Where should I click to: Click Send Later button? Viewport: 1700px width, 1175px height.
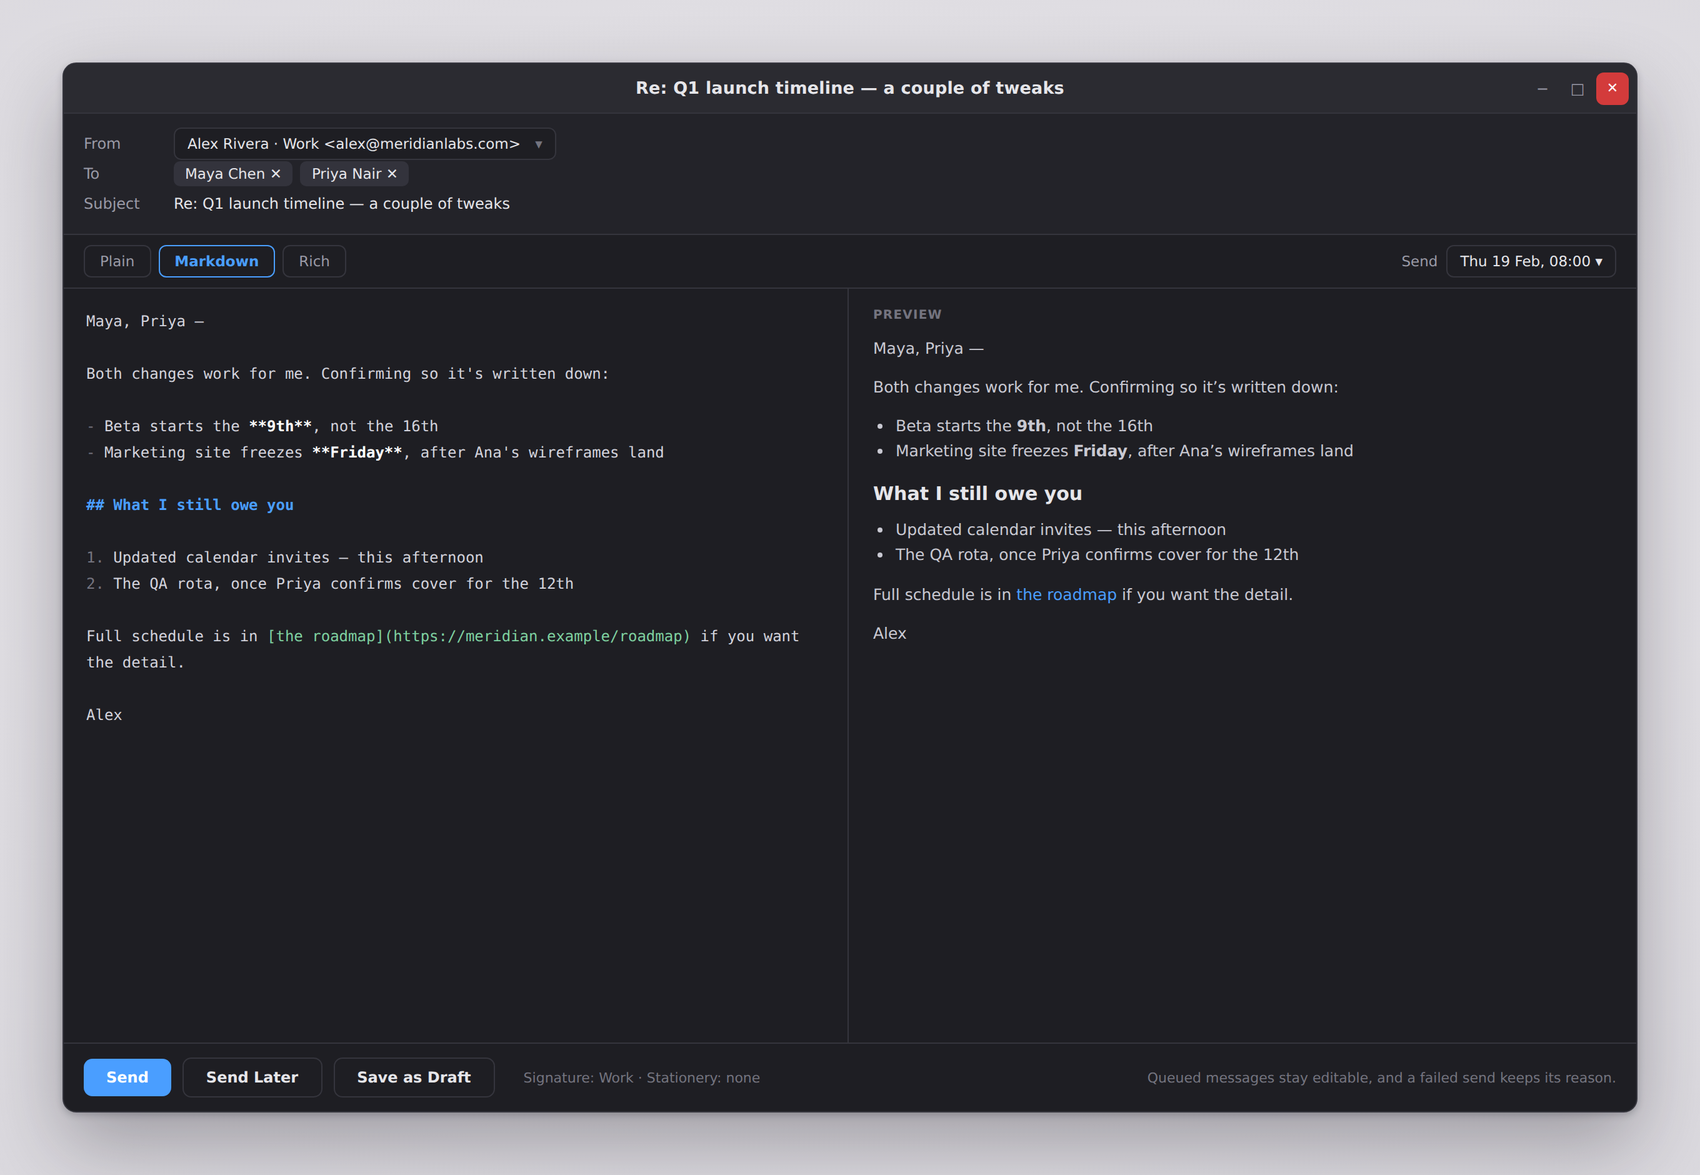point(252,1077)
